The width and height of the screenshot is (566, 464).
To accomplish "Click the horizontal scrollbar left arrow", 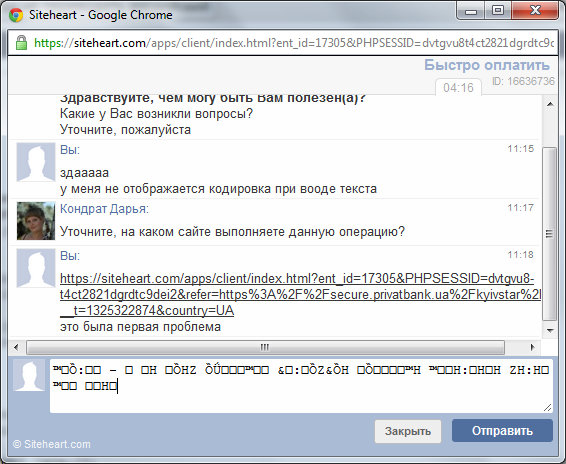I will tap(16, 347).
